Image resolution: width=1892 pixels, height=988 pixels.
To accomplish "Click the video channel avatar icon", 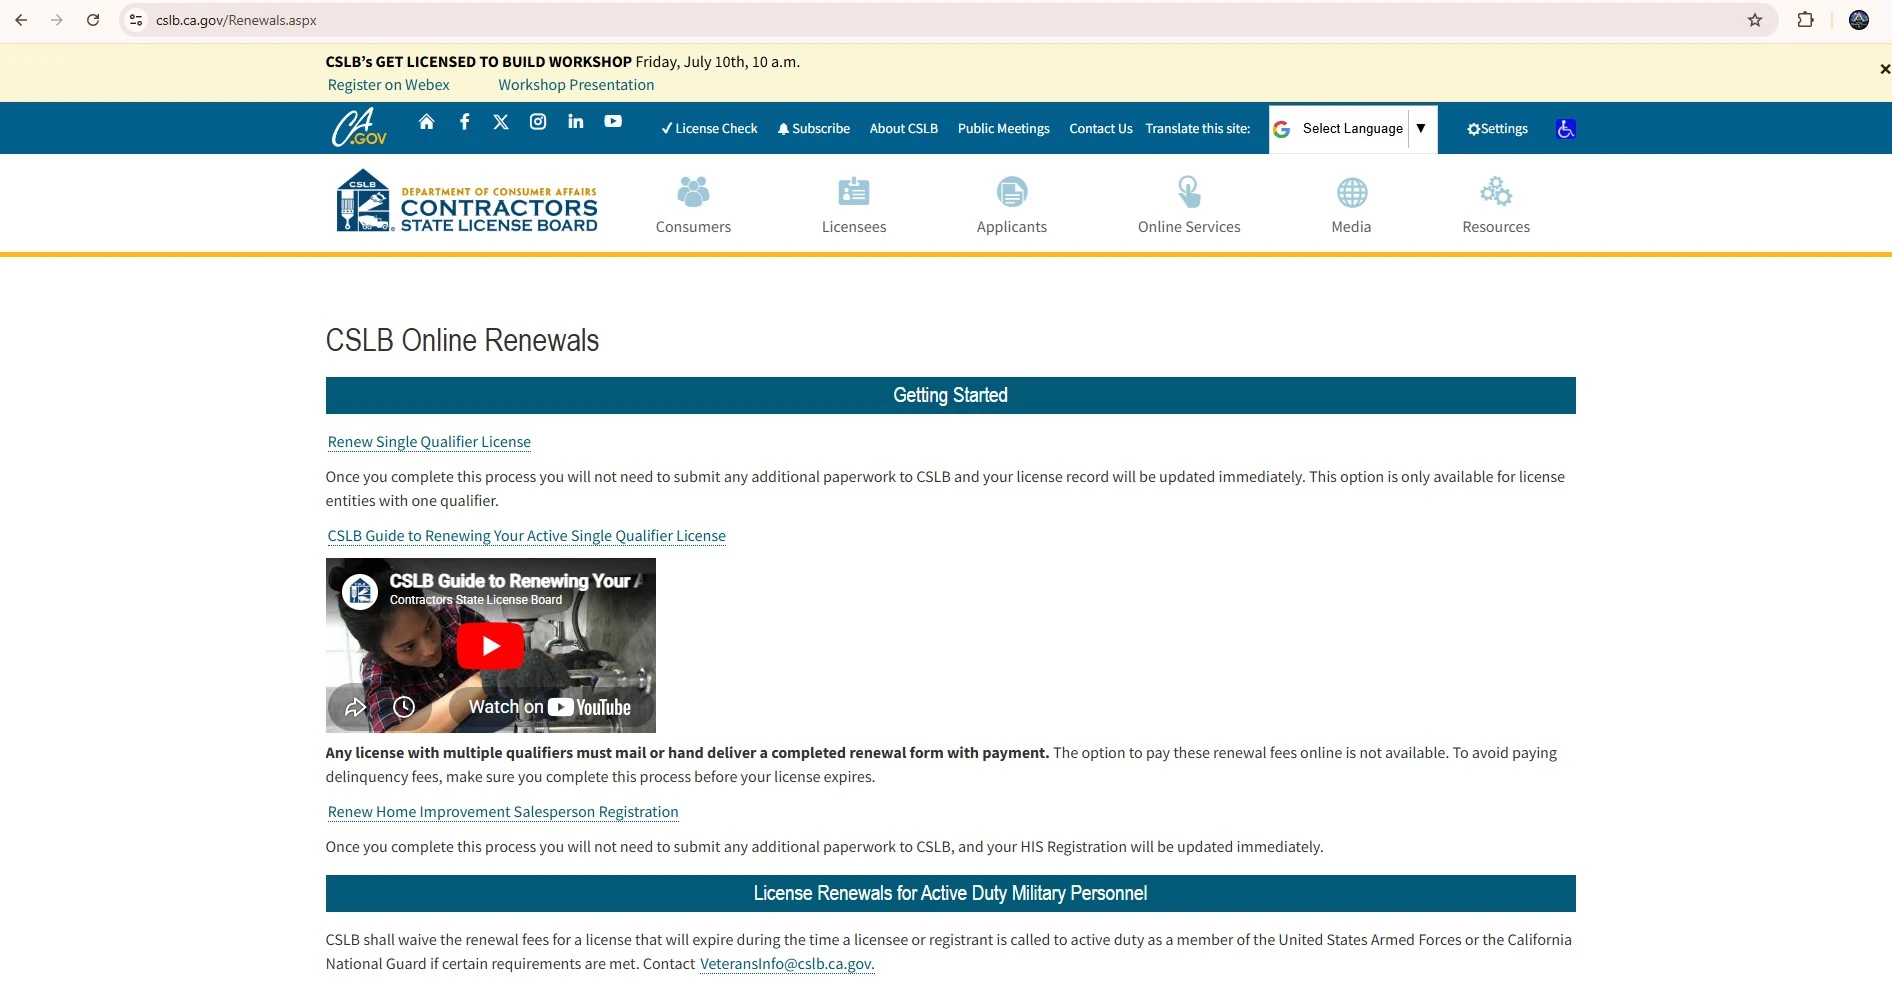I will (x=360, y=591).
